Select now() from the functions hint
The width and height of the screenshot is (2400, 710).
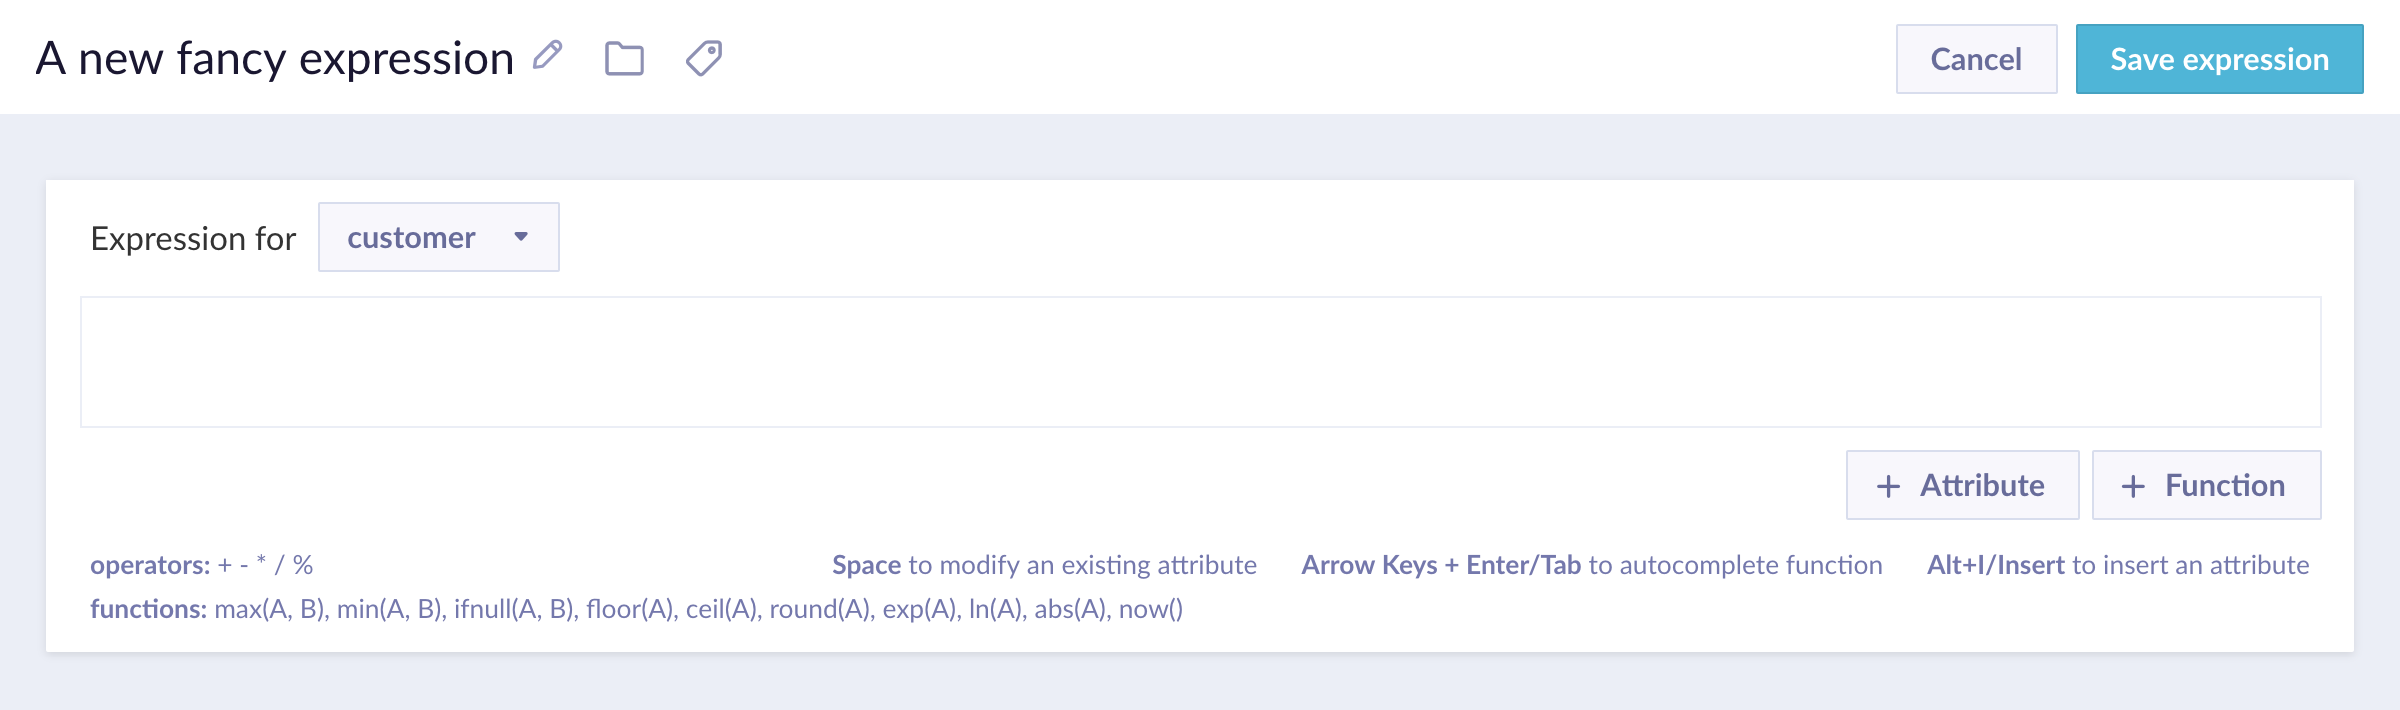click(1150, 609)
